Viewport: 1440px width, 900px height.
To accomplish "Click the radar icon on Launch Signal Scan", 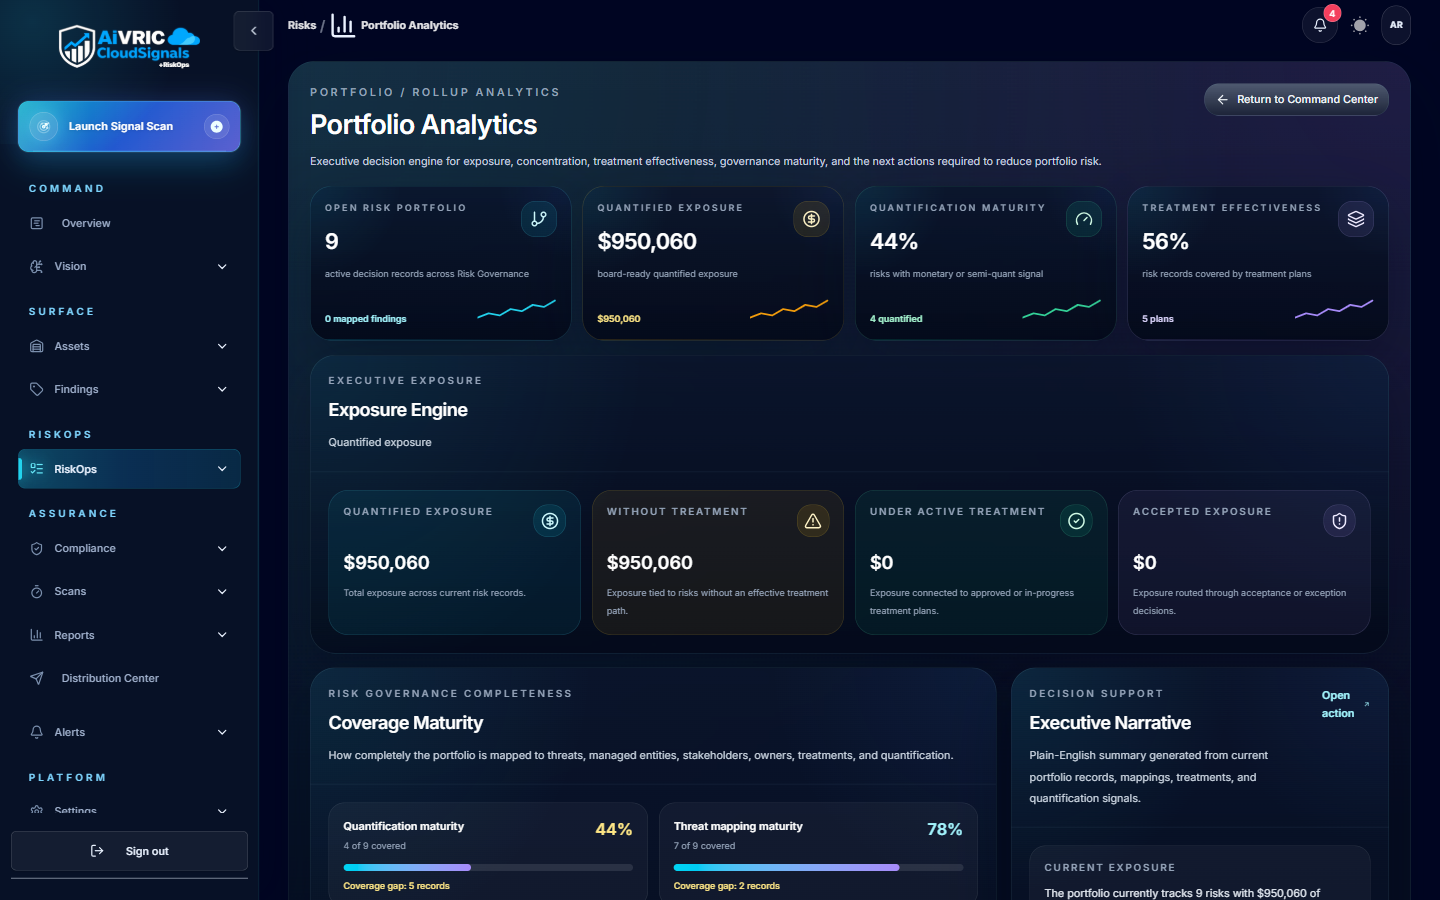I will tap(43, 126).
